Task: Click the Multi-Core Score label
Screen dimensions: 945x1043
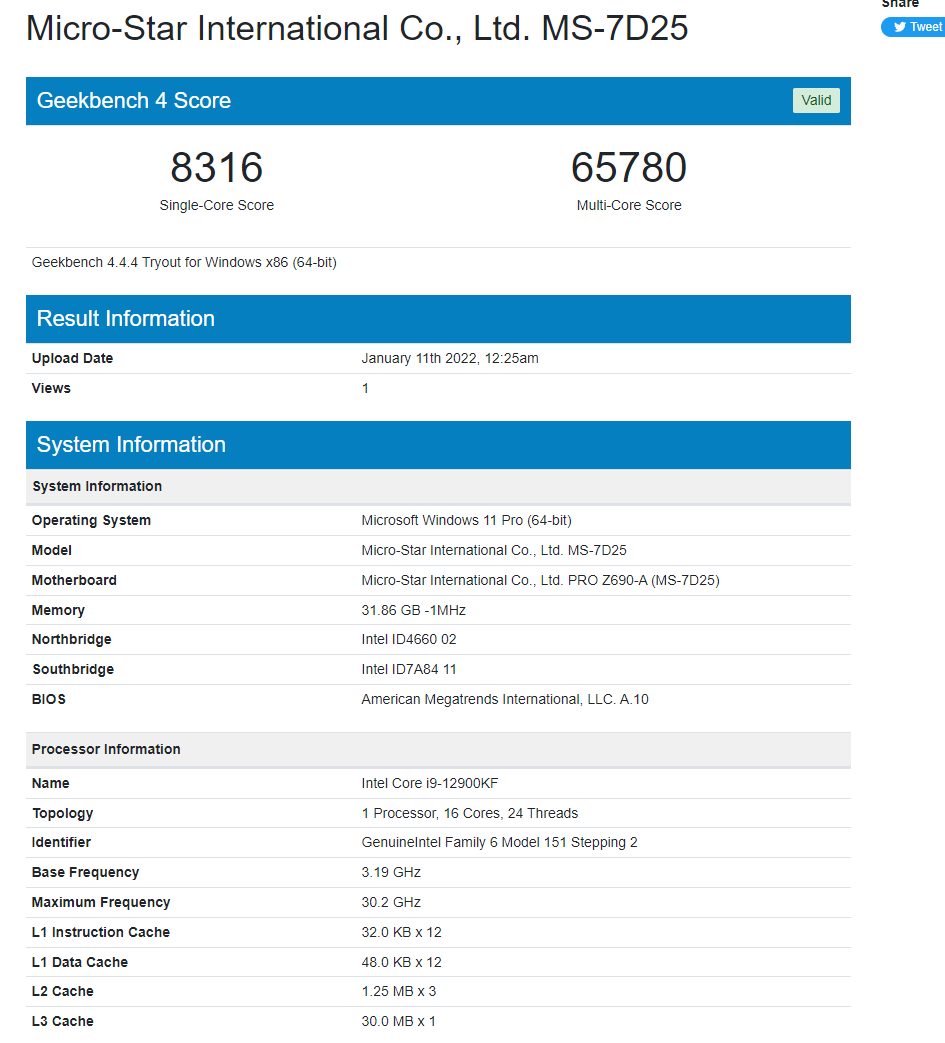Action: [x=628, y=206]
